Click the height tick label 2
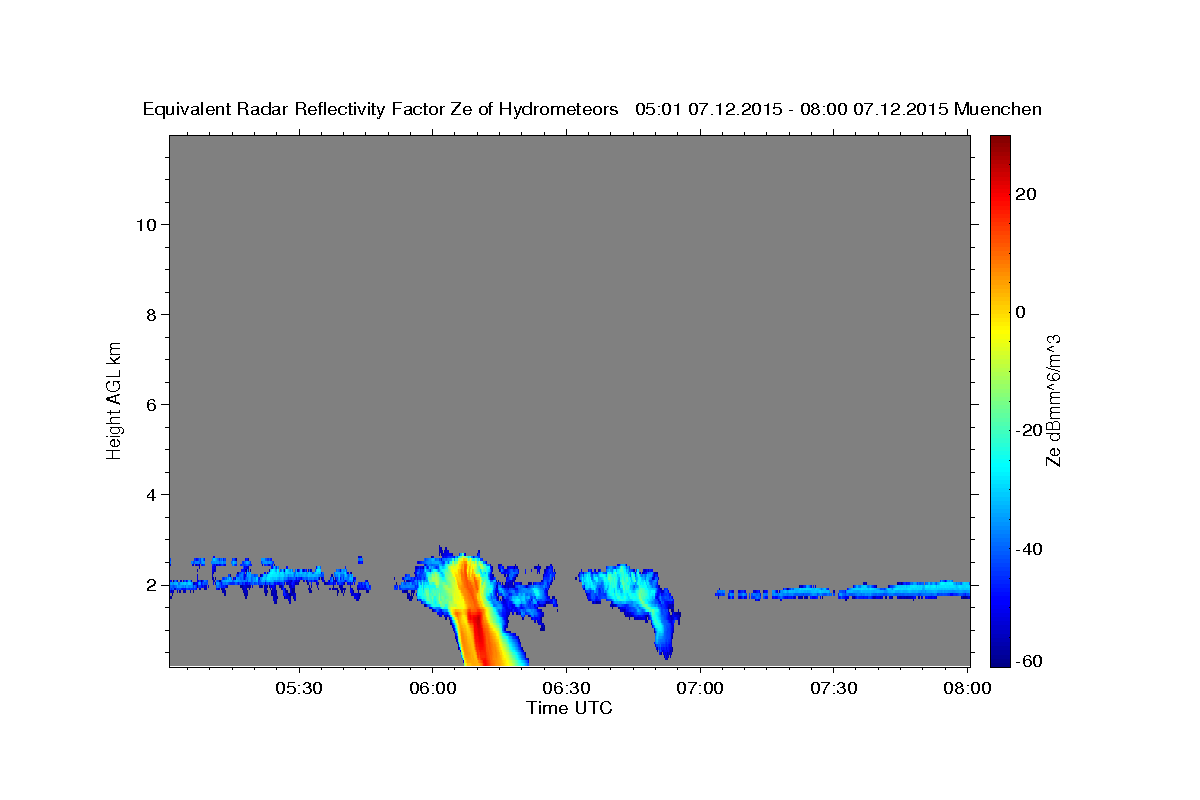Screen dimensions: 1200x800 point(151,584)
